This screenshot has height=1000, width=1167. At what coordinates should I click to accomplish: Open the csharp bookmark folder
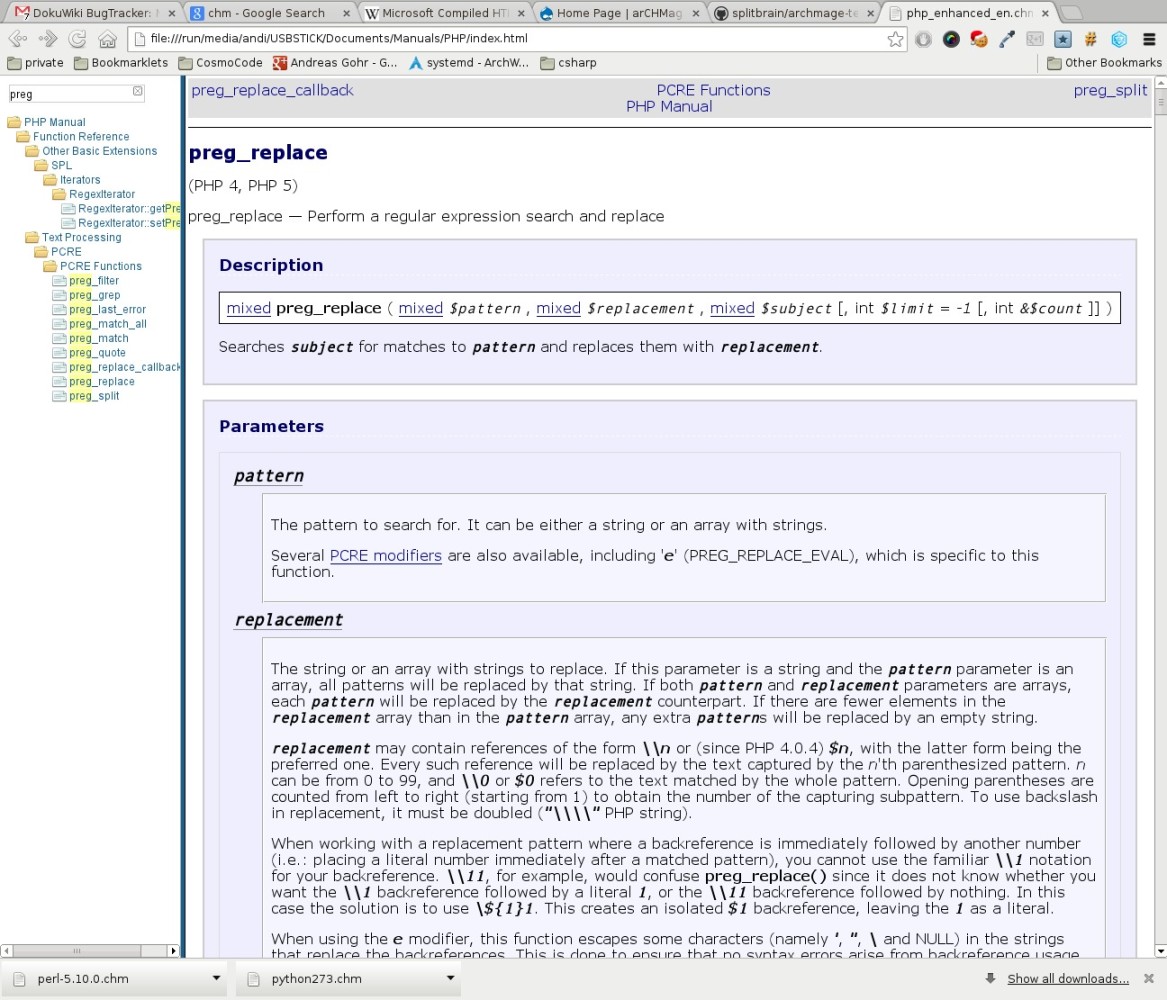569,62
